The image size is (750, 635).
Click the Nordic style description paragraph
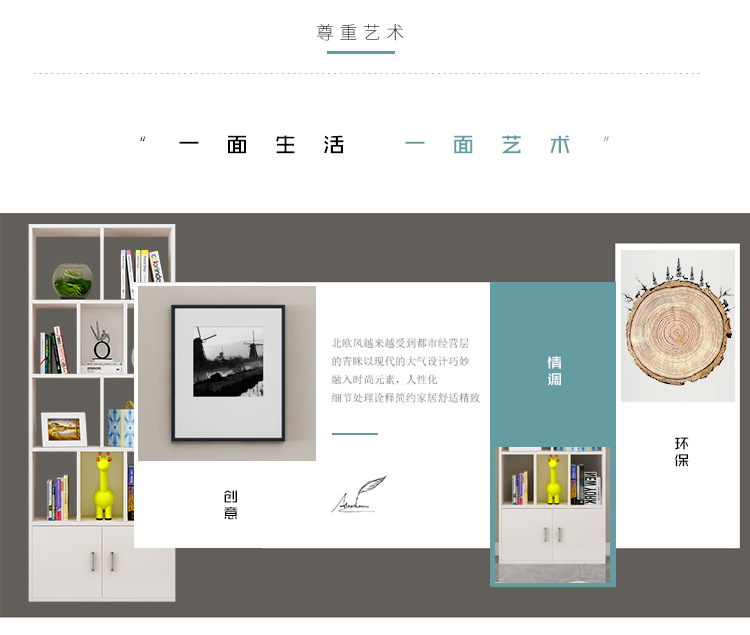[406, 370]
